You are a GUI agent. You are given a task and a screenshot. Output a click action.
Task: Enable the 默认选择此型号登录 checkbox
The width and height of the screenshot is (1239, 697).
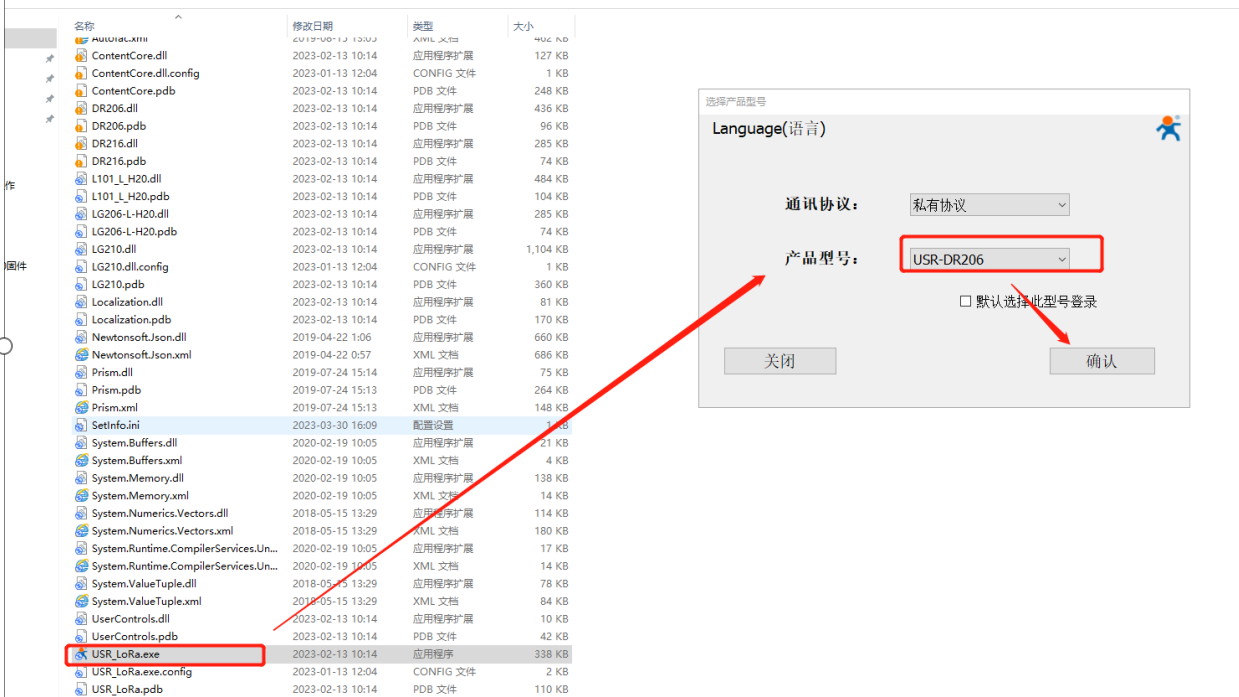click(x=965, y=301)
